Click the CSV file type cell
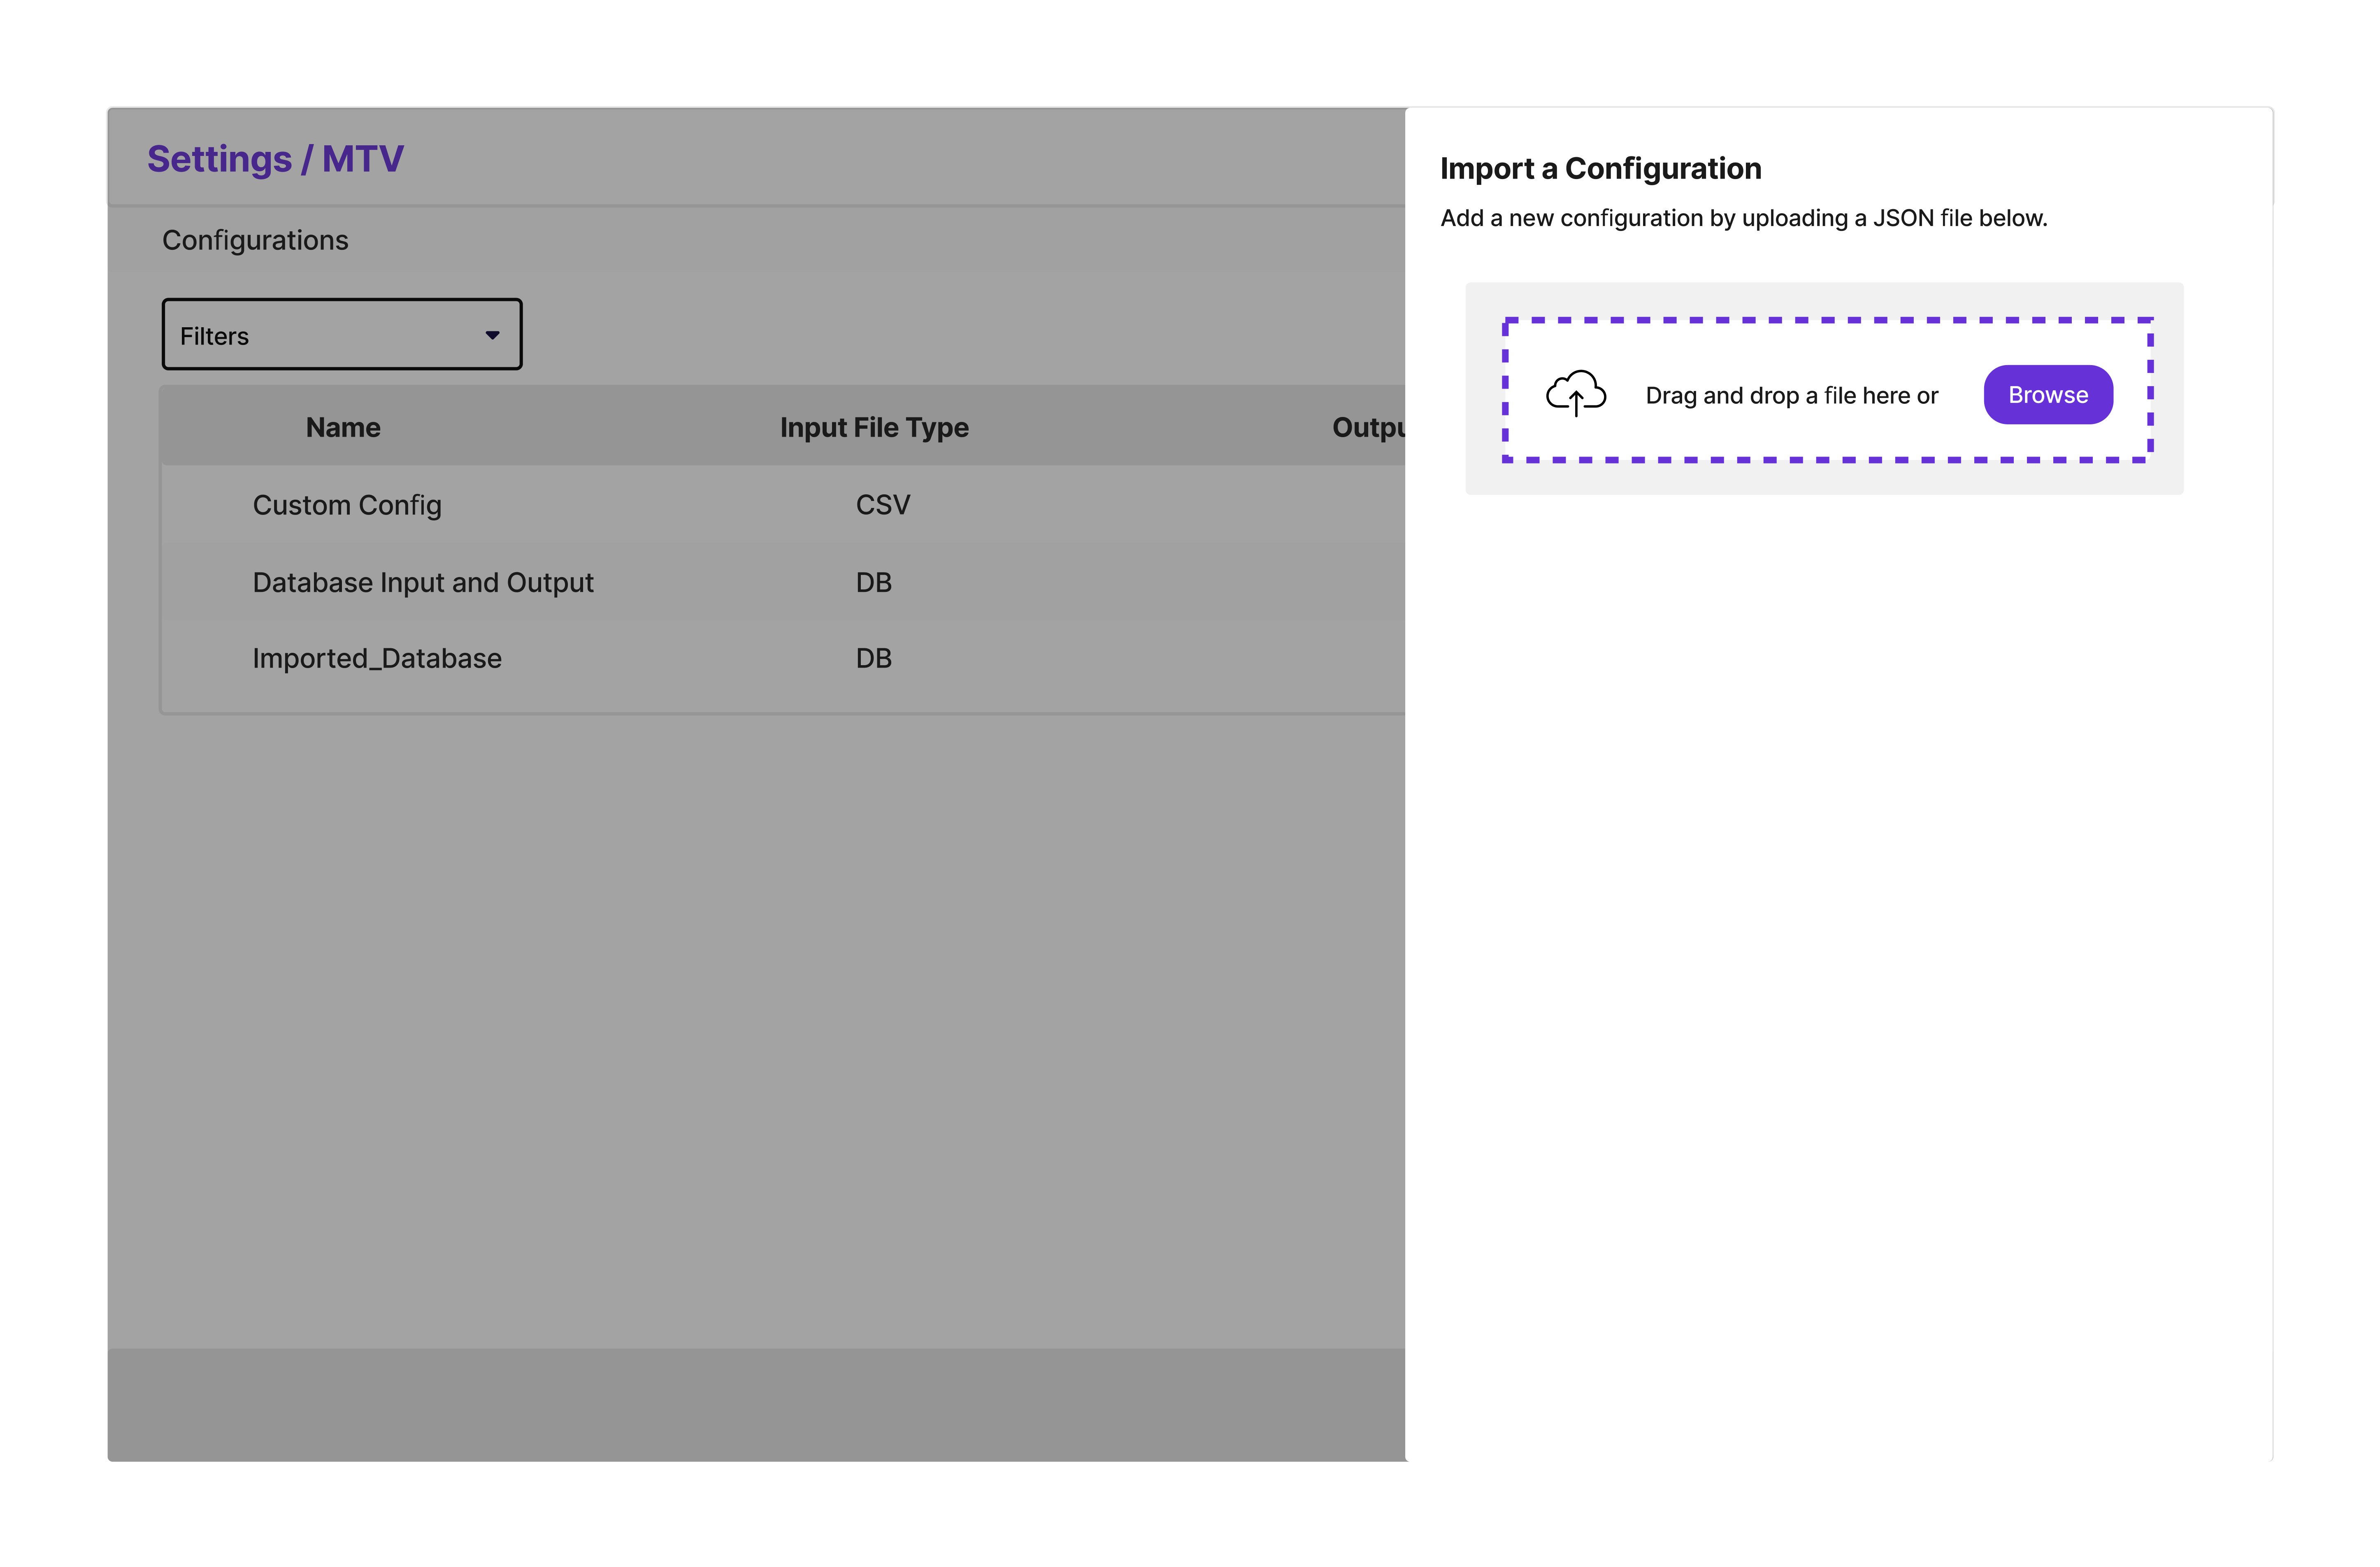 tap(882, 505)
